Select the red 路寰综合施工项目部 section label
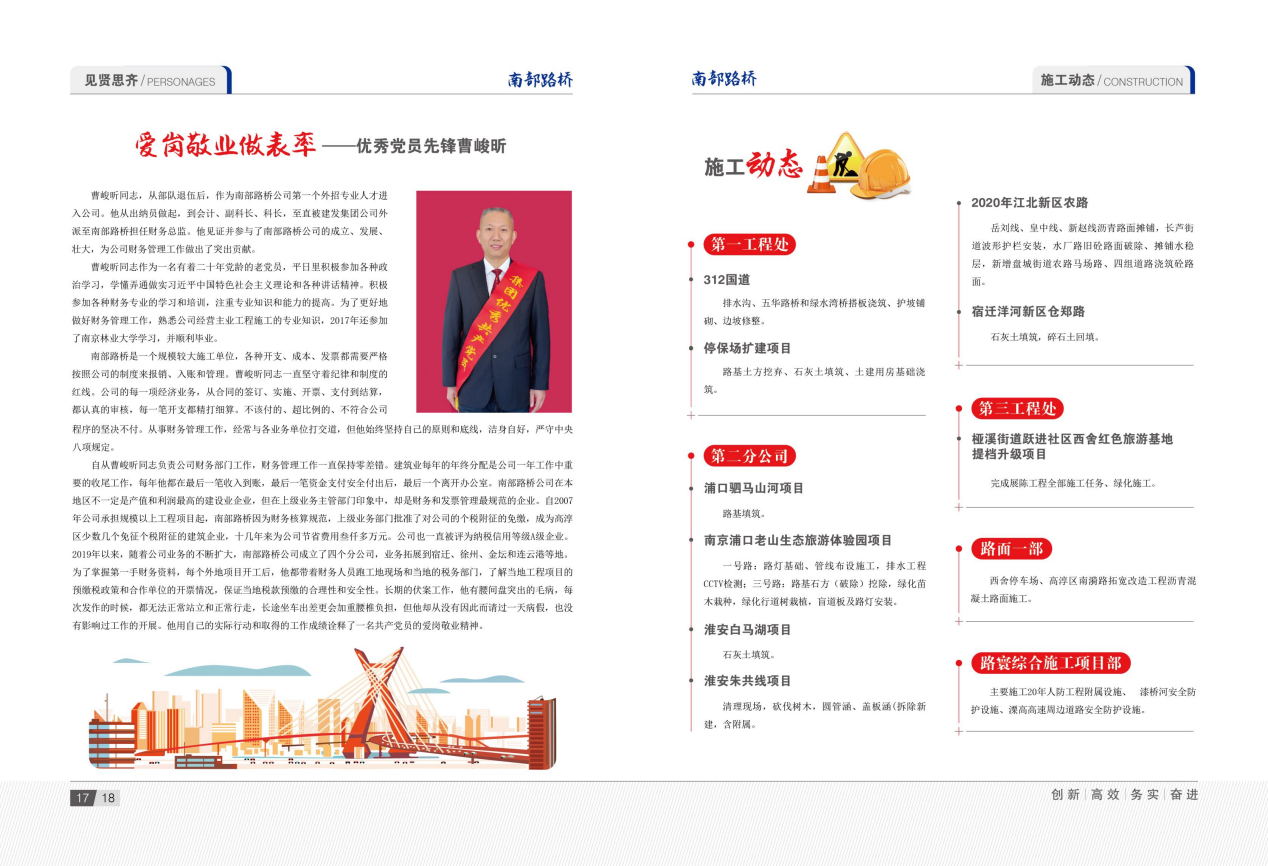Screen dimensions: 1268x866 click(1051, 663)
